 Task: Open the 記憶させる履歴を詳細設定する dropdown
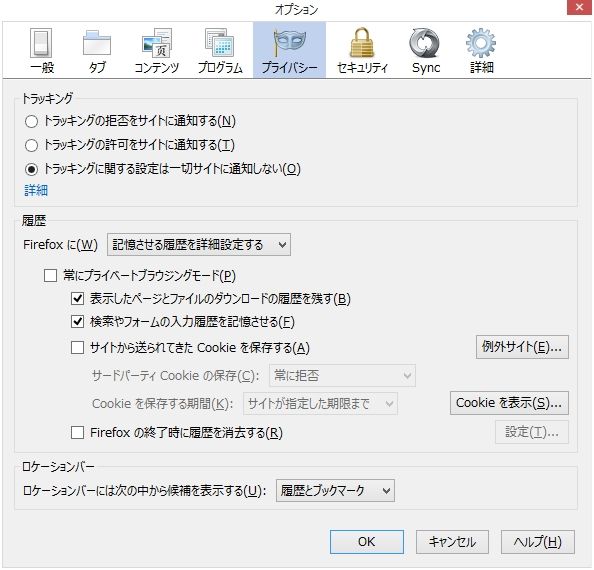199,245
